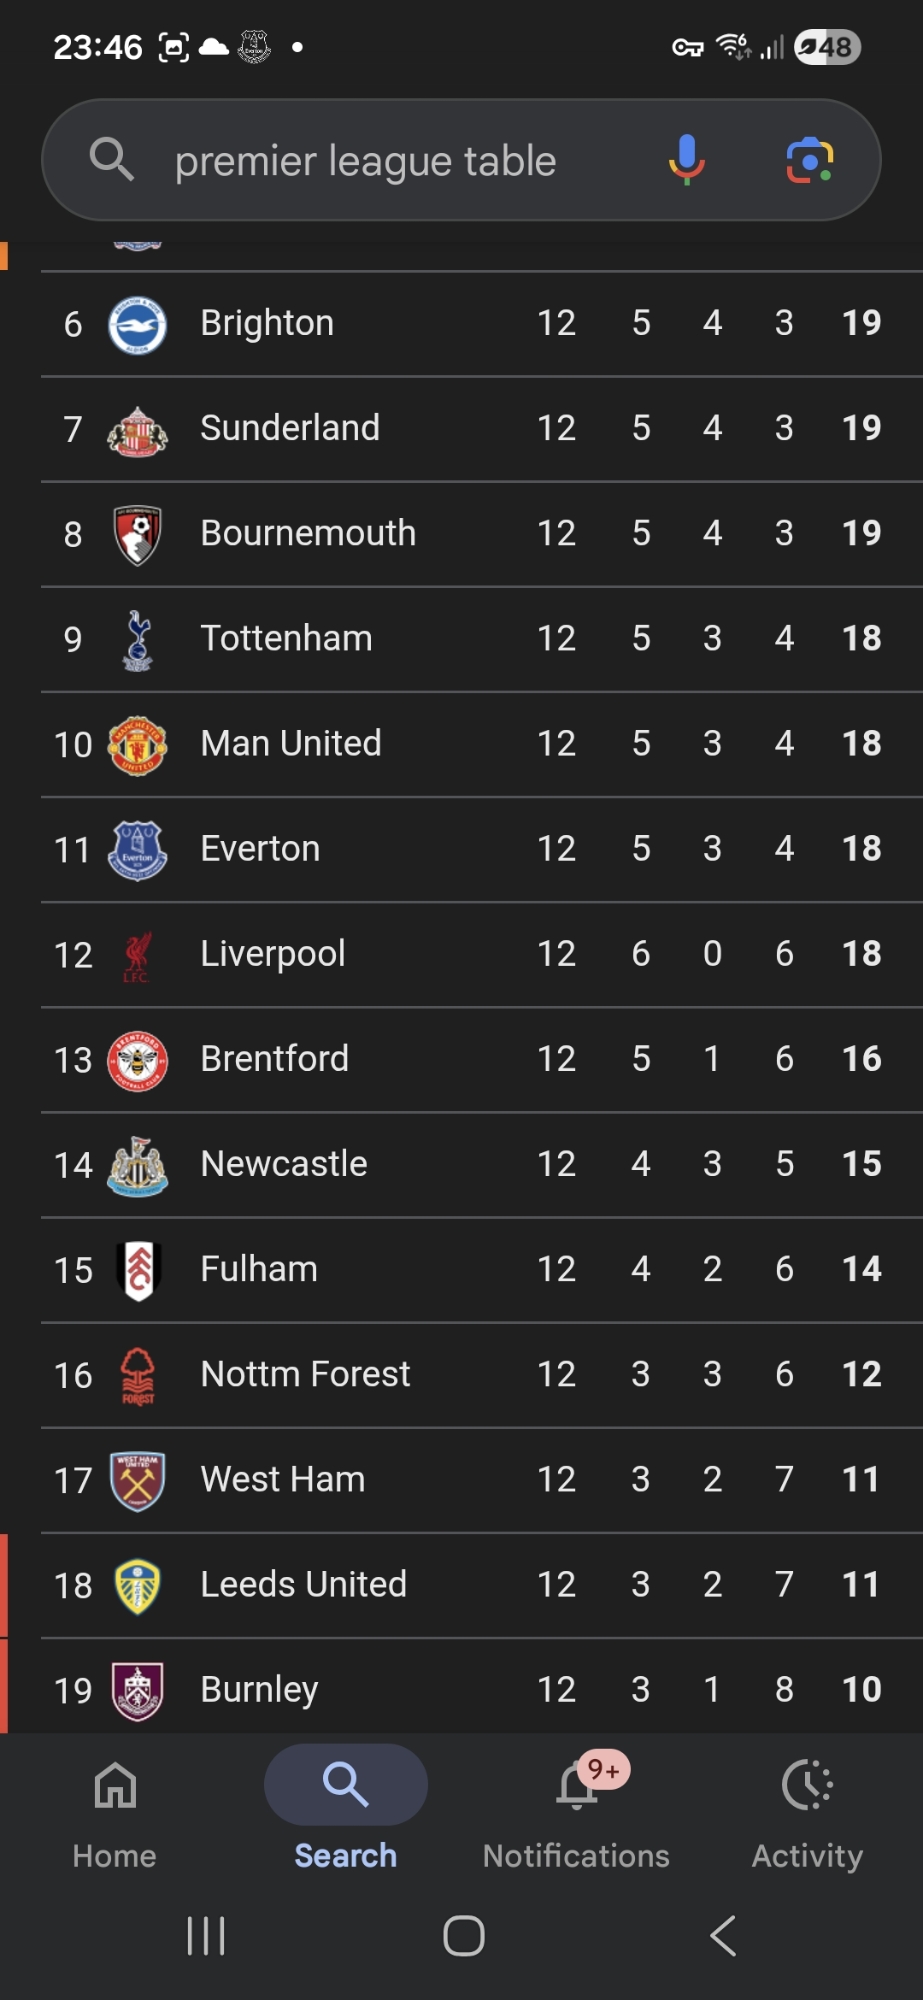Click the Liverpool club crest
923x2000 pixels.
pos(137,955)
